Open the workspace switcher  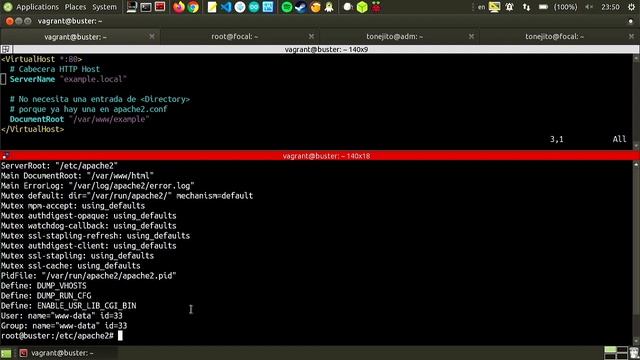[616, 353]
